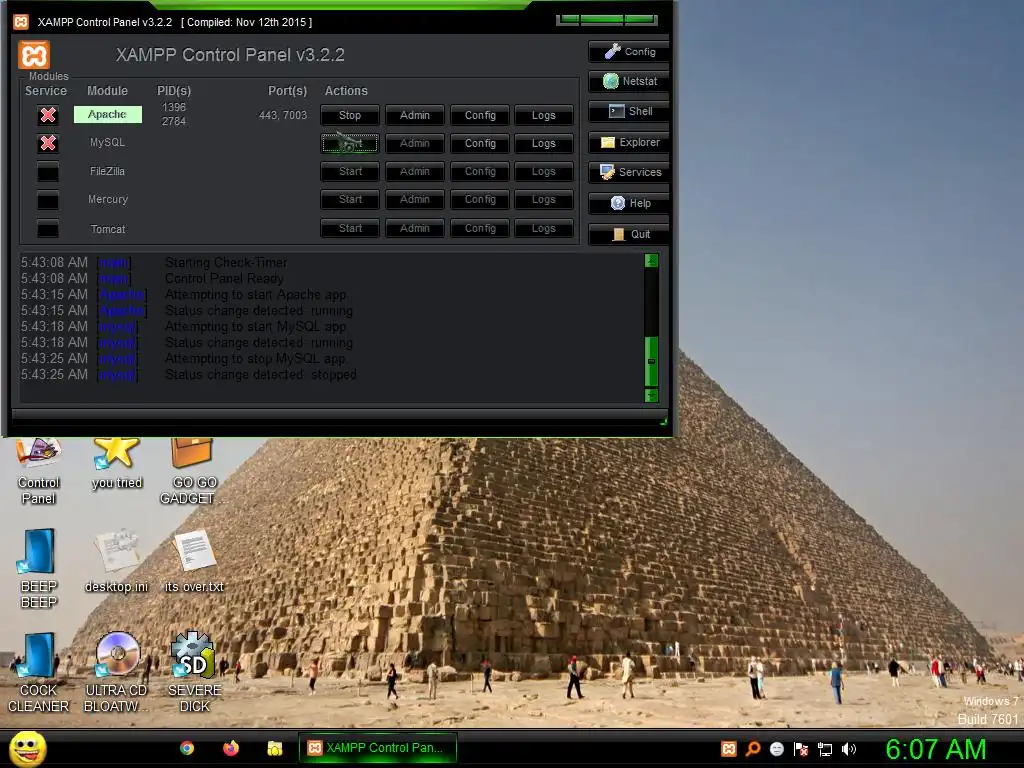
Task: Click the 6:07 AM taskbar clock
Action: (x=935, y=749)
